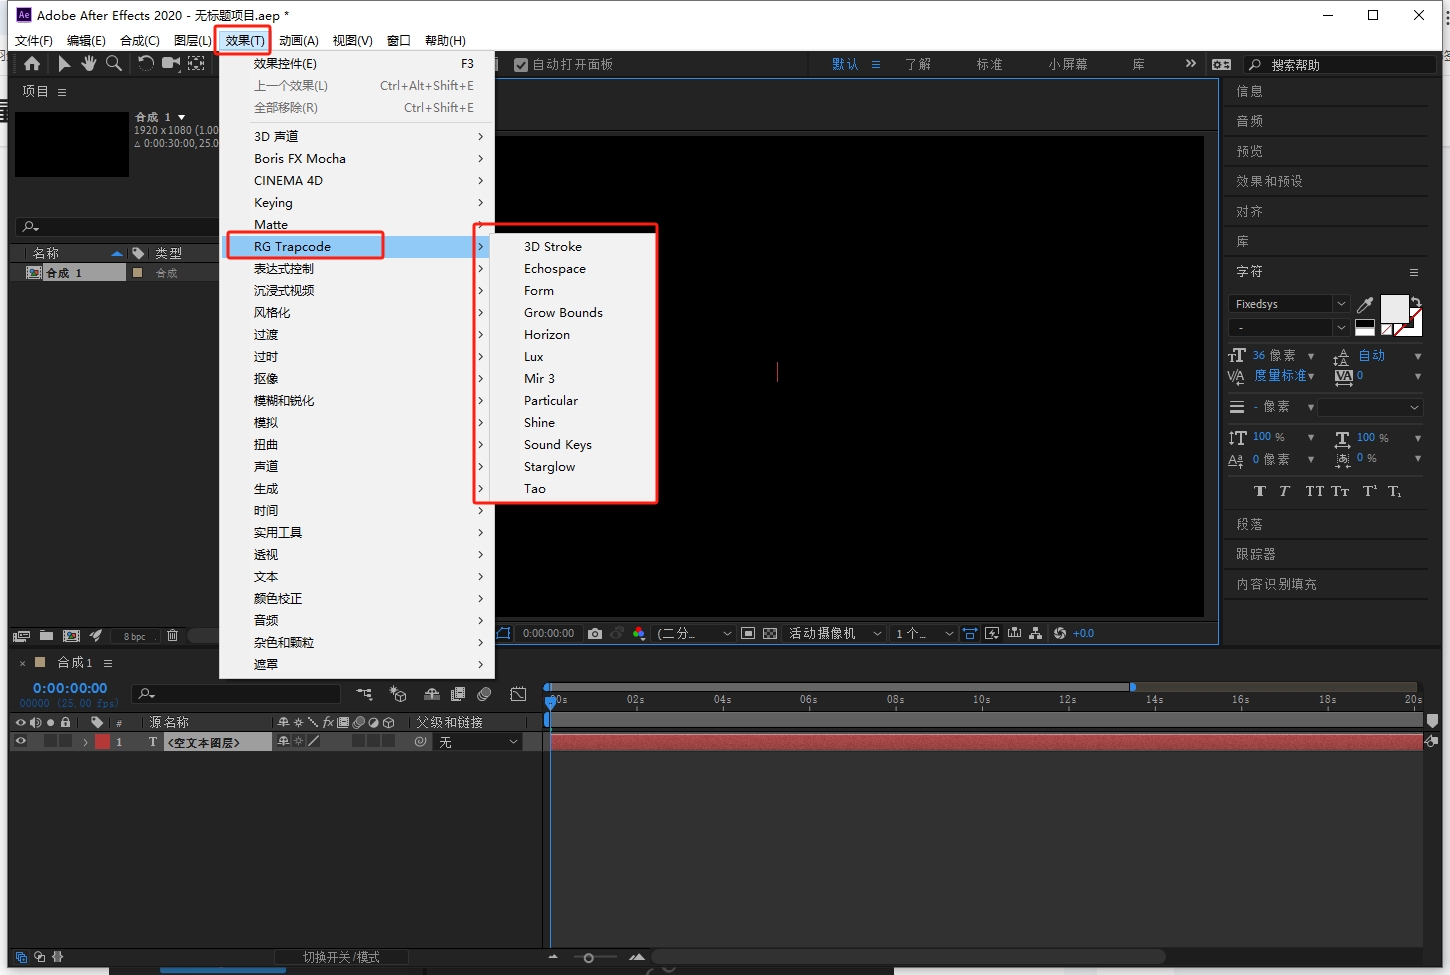
Task: Reset exposure in the viewer
Action: 1060,633
